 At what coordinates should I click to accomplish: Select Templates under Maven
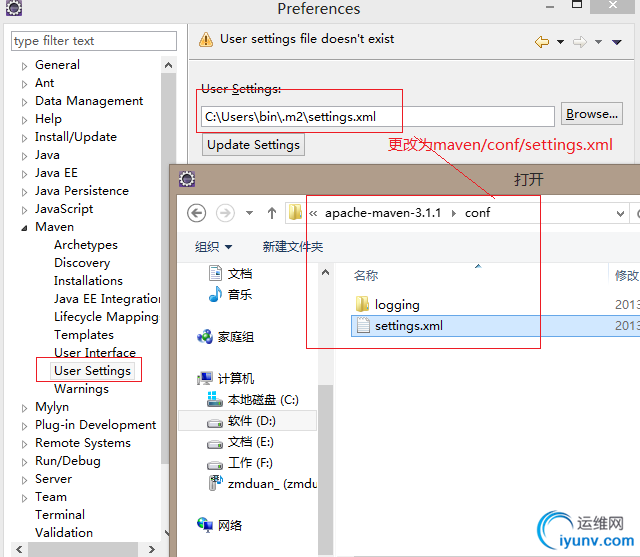point(84,335)
